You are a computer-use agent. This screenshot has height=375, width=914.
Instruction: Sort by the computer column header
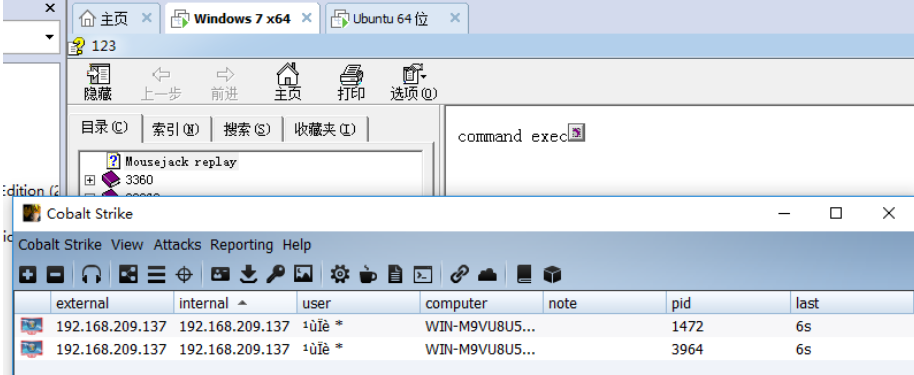coord(481,303)
